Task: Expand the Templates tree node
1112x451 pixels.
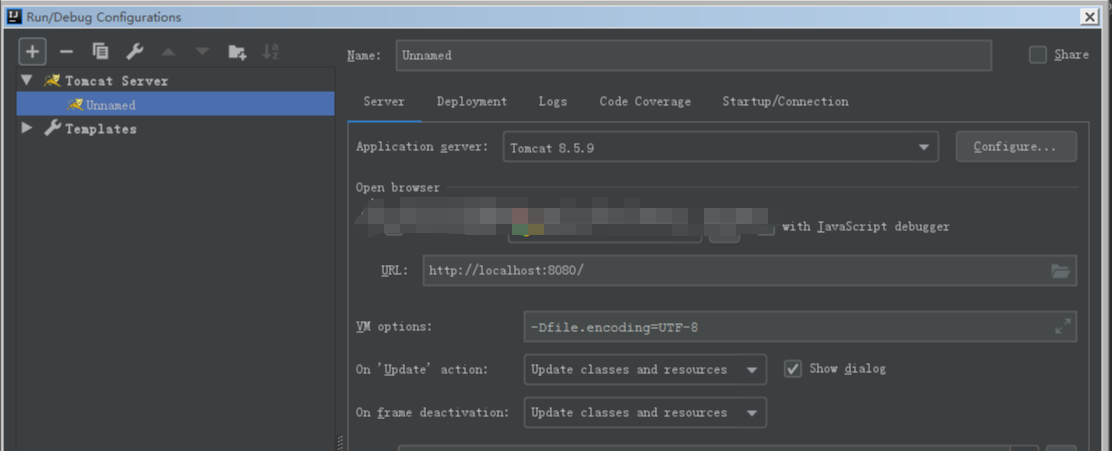Action: click(28, 128)
